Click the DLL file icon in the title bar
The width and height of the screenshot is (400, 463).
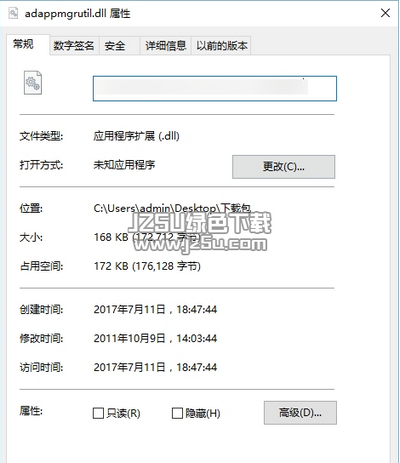tap(13, 13)
